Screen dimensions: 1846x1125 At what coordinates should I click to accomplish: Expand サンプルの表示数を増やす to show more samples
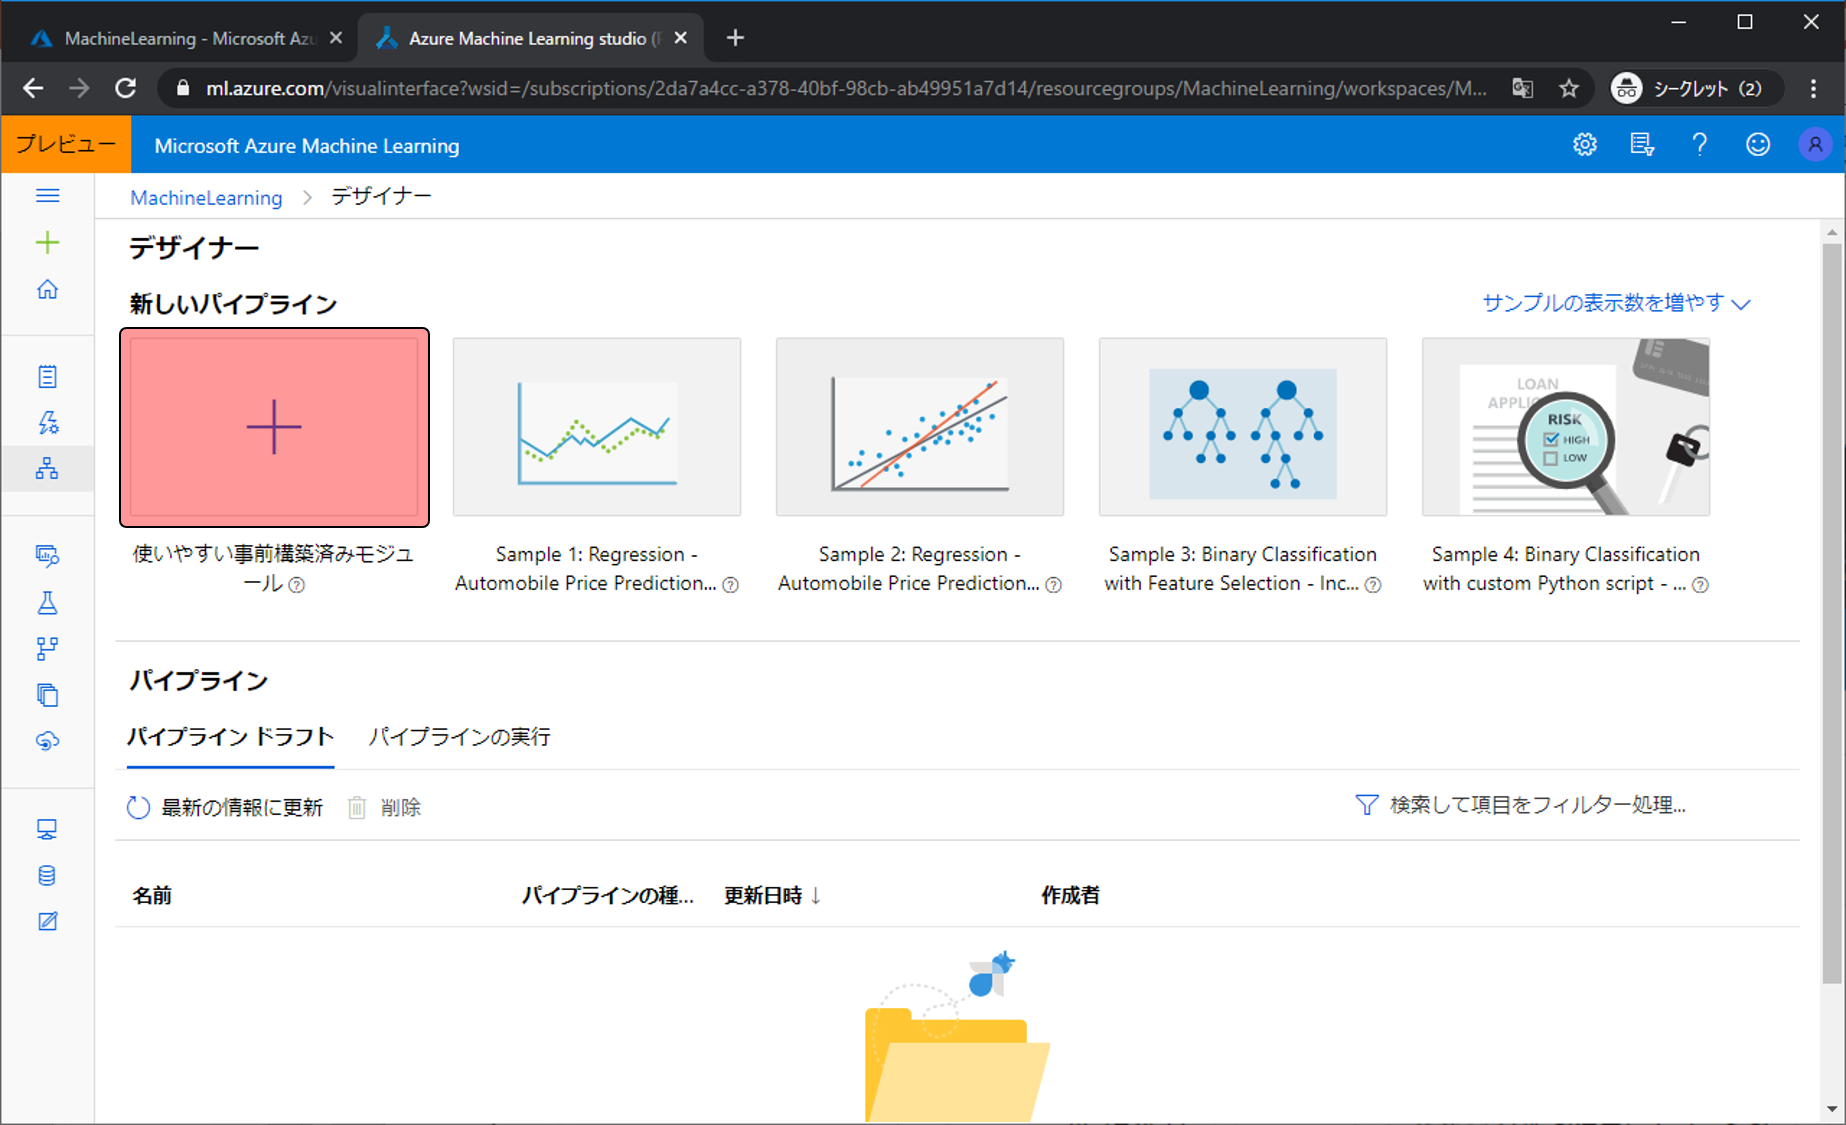(1615, 303)
